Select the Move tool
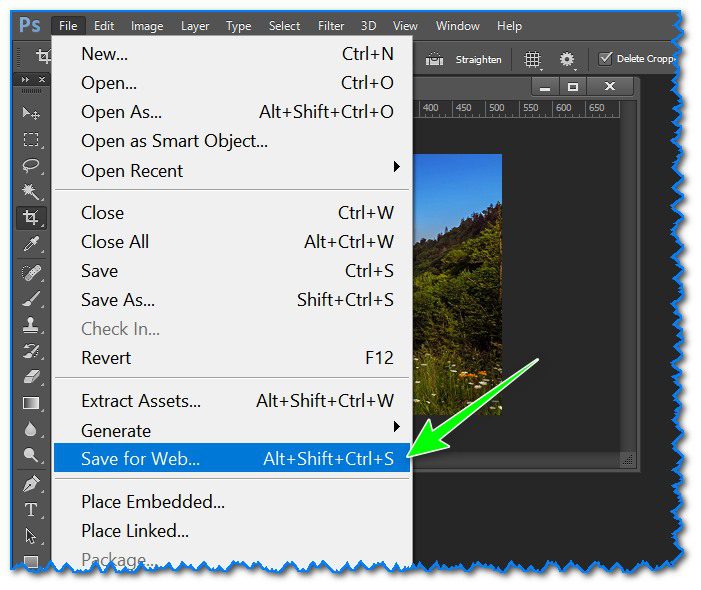This screenshot has width=701, height=590. coord(31,114)
